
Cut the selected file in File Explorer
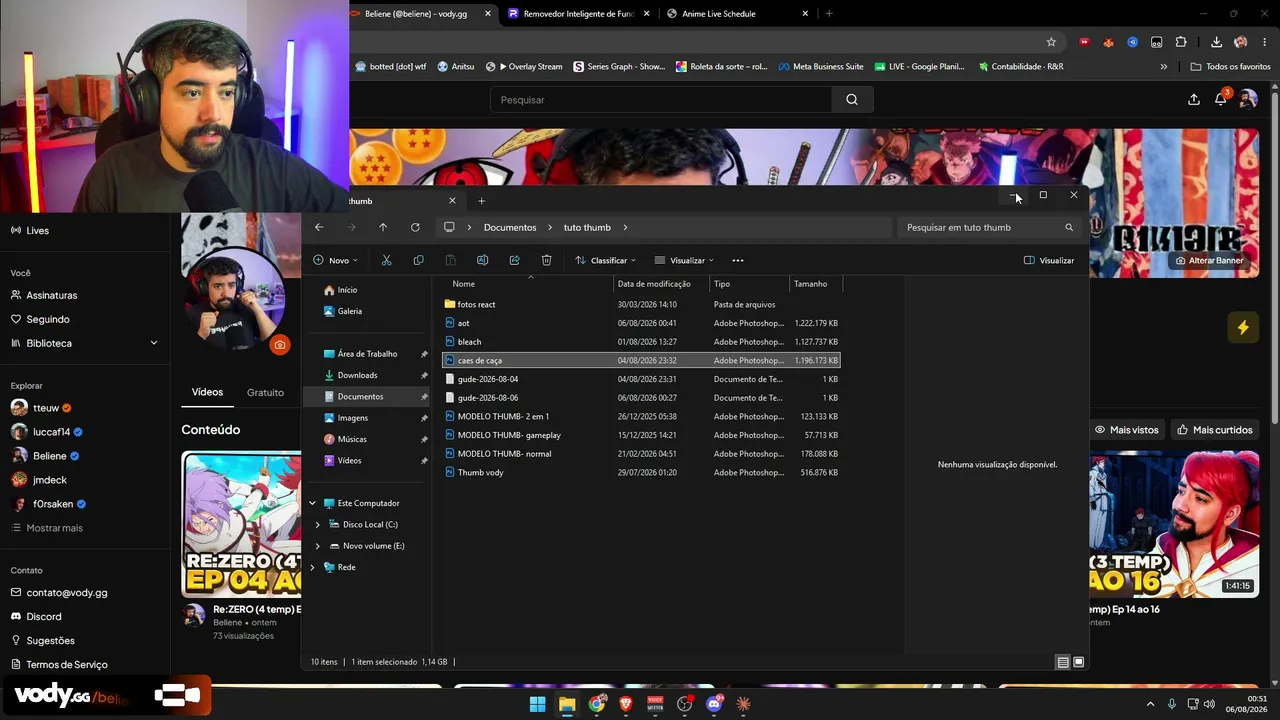[386, 260]
